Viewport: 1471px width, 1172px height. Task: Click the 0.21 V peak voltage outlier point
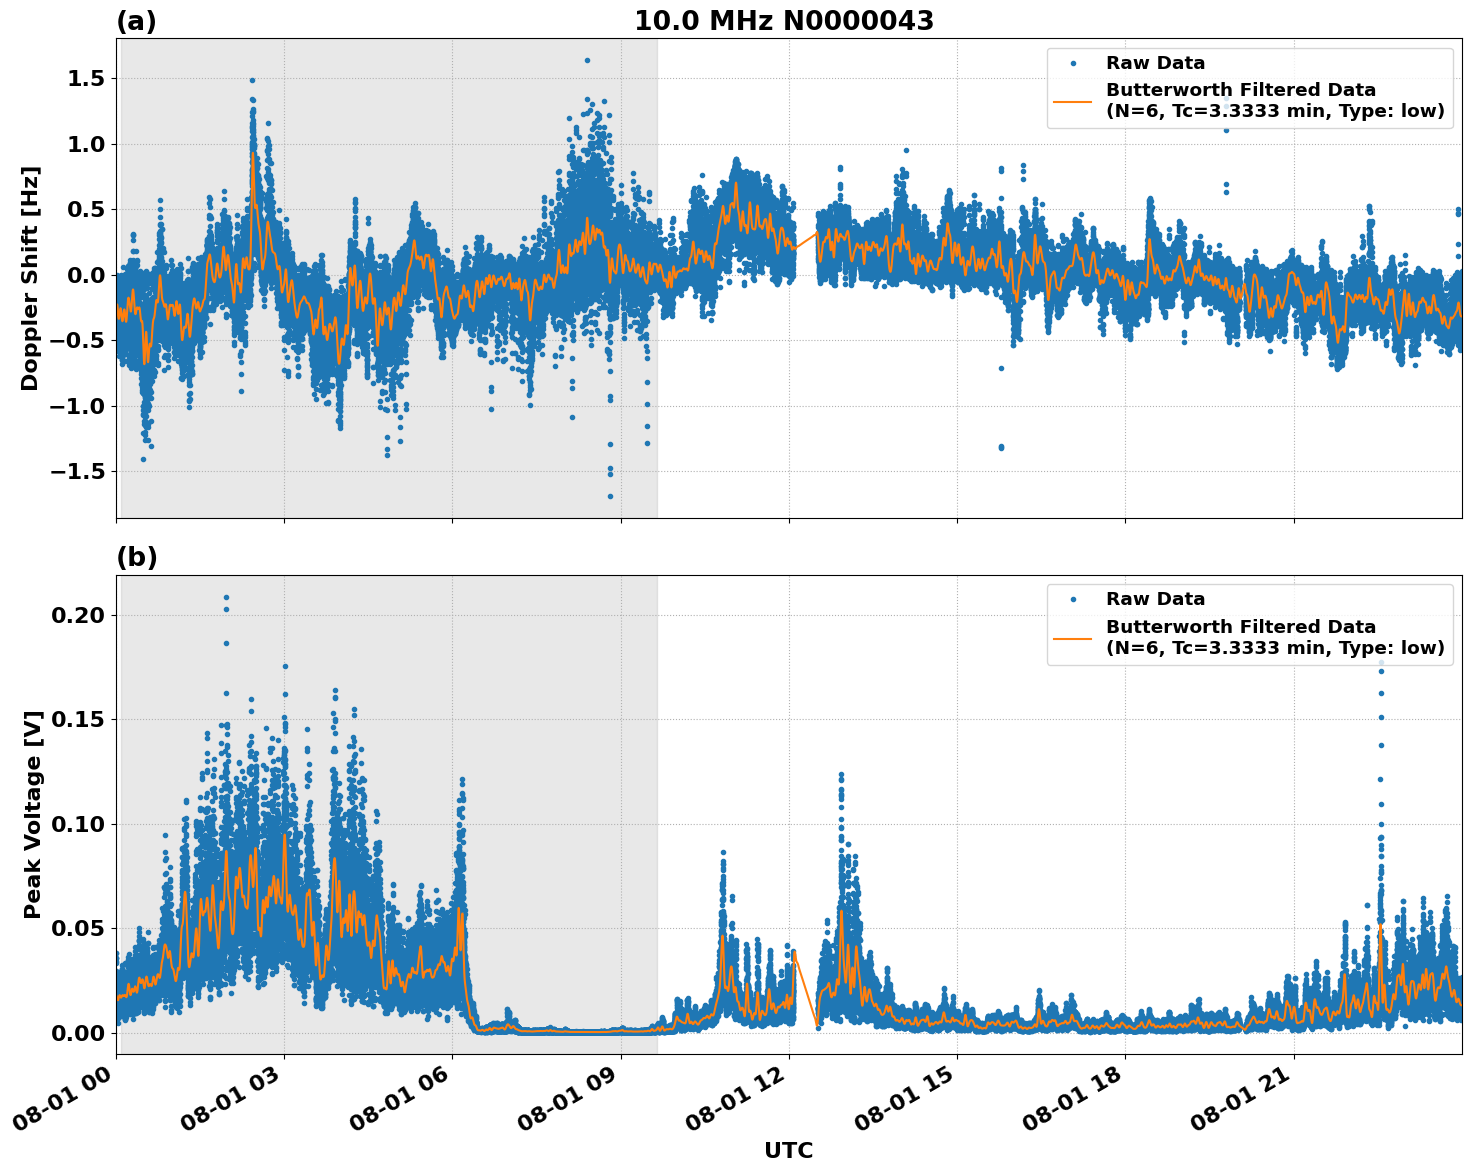pos(227,597)
